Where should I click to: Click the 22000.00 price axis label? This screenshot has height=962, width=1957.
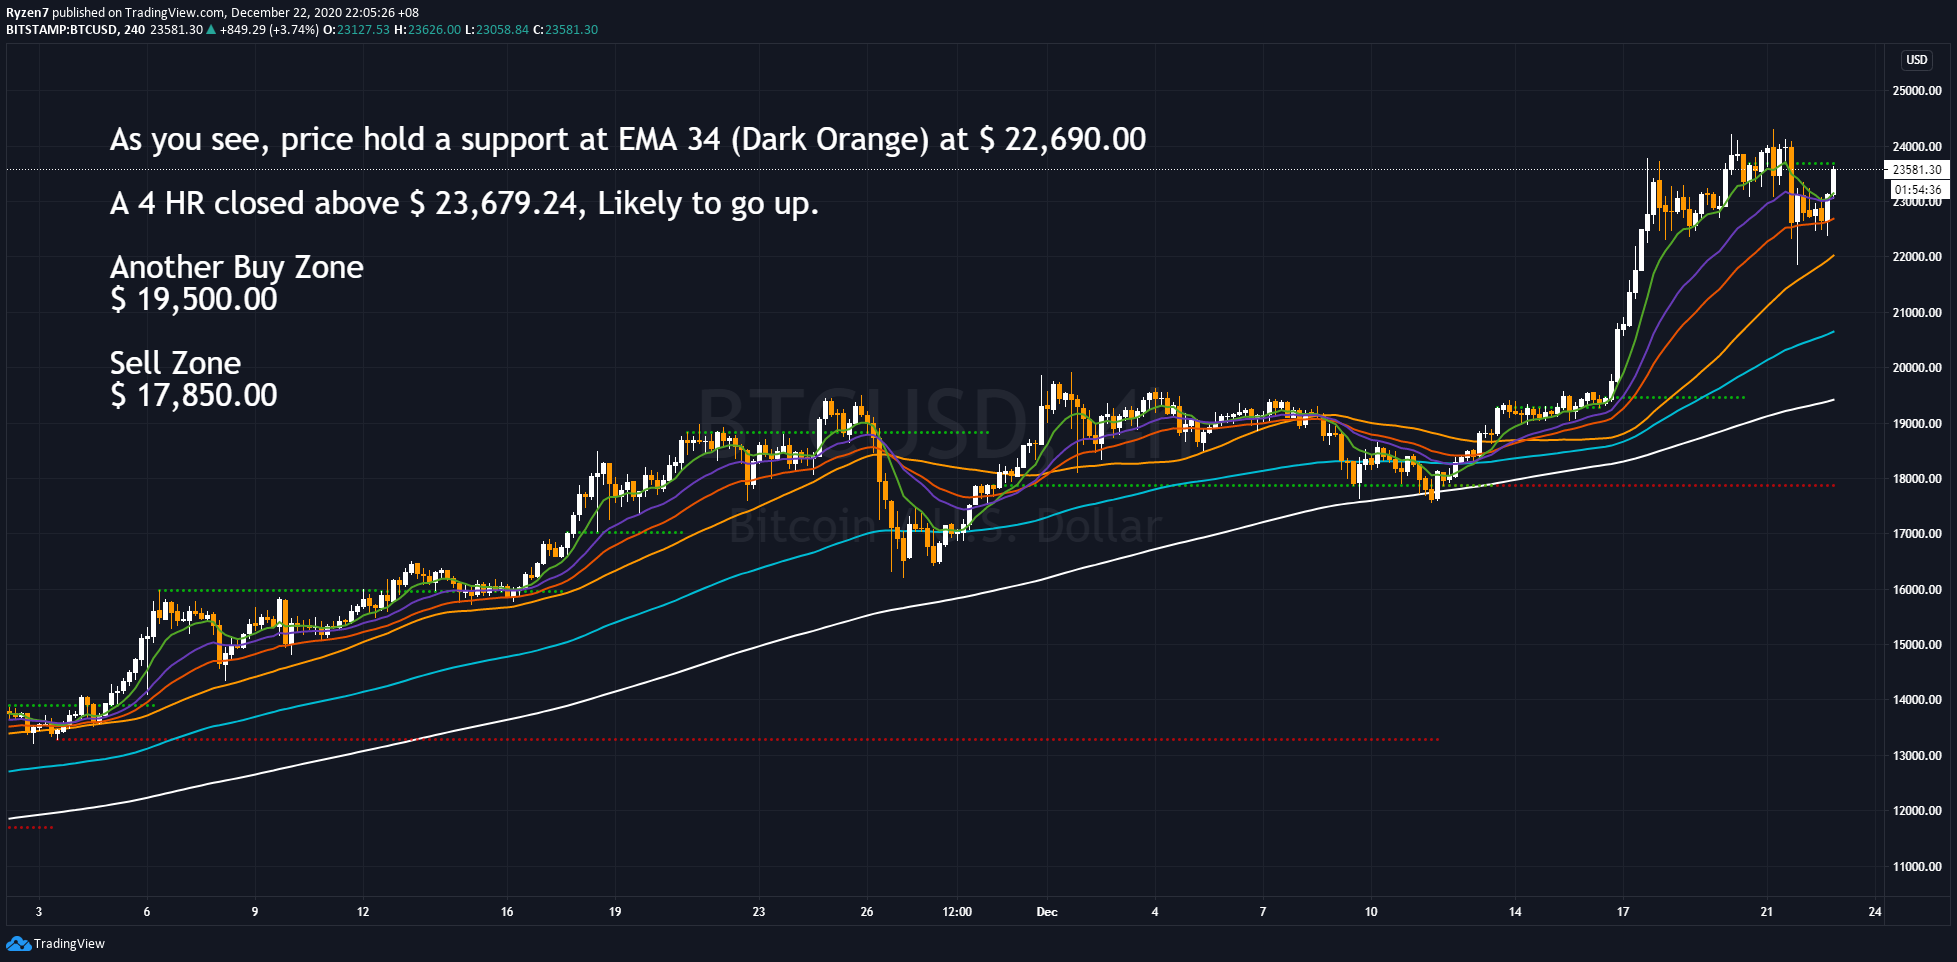1917,257
